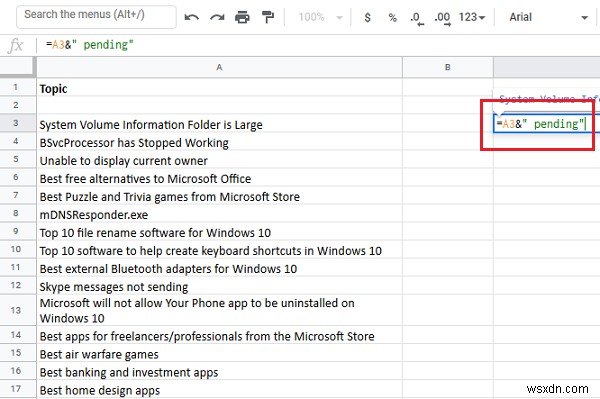Click 'Best air warfare games' cell
Viewport: 600px width, 399px height.
point(219,353)
